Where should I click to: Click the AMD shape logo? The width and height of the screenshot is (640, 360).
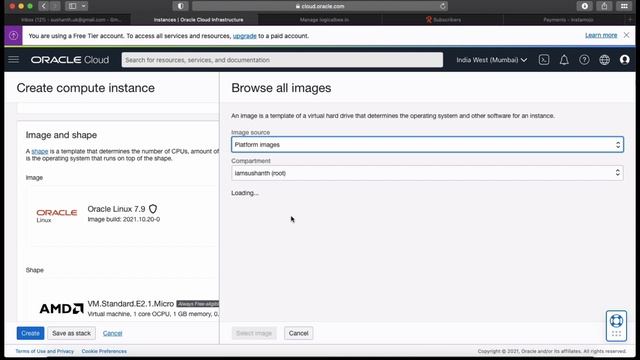pos(61,308)
